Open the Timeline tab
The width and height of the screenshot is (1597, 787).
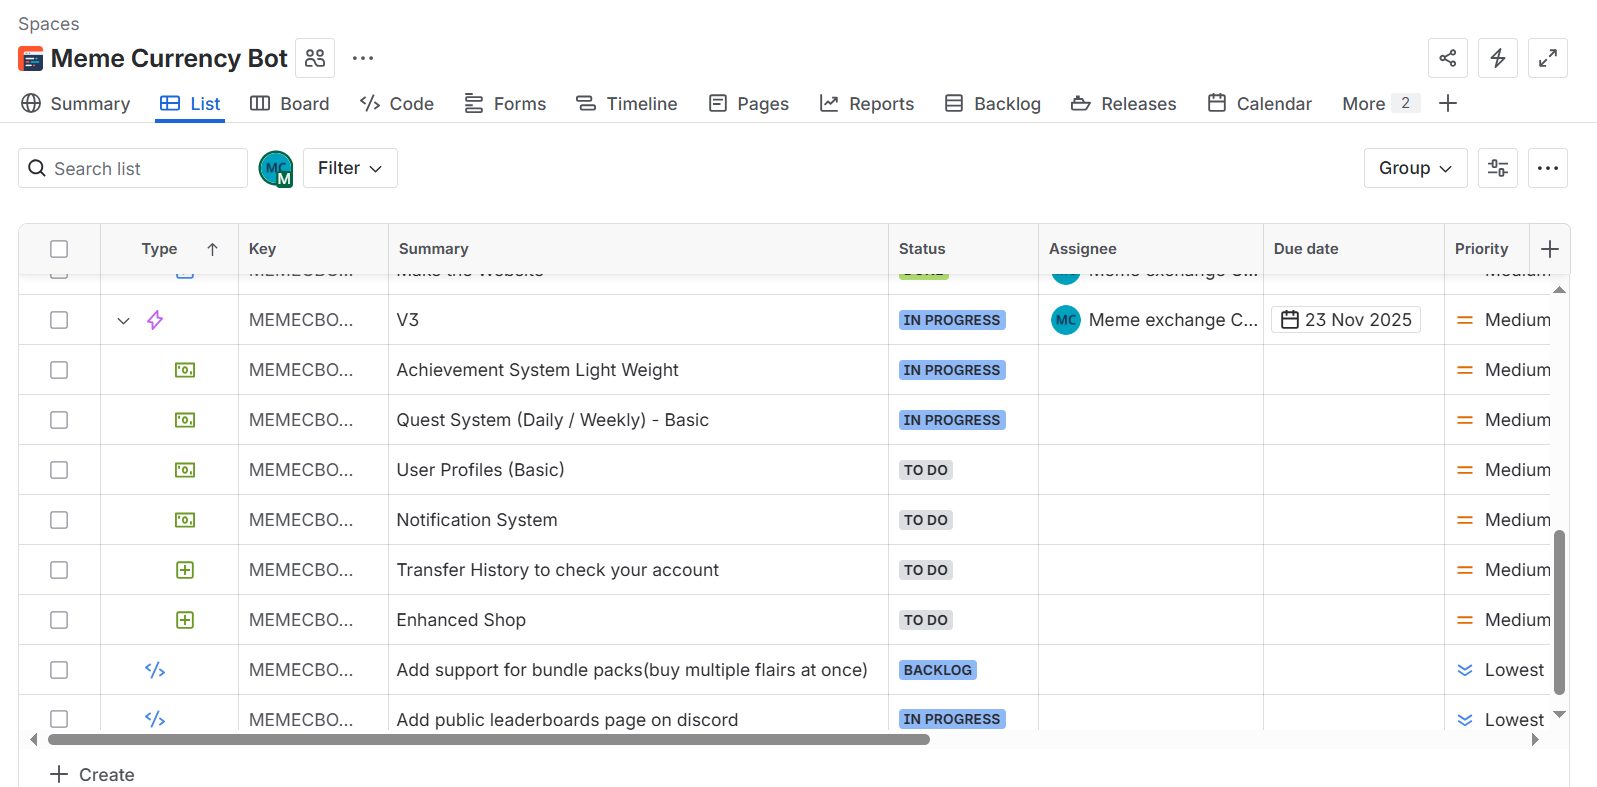click(x=627, y=104)
